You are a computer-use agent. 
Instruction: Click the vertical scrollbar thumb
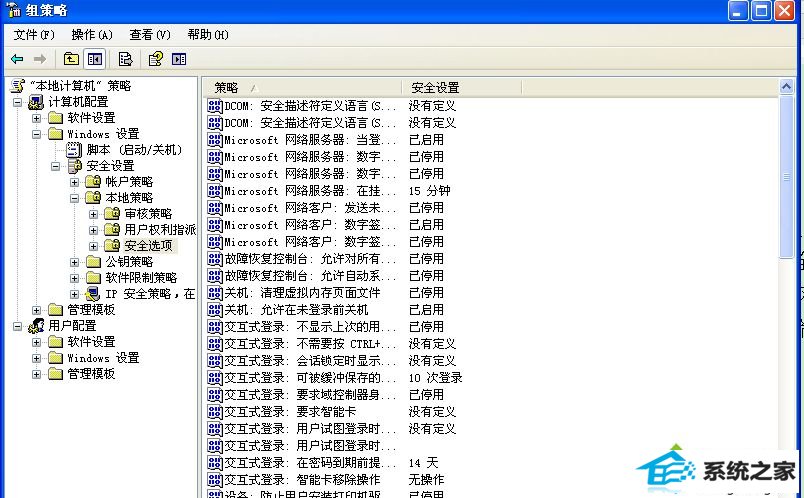786,177
